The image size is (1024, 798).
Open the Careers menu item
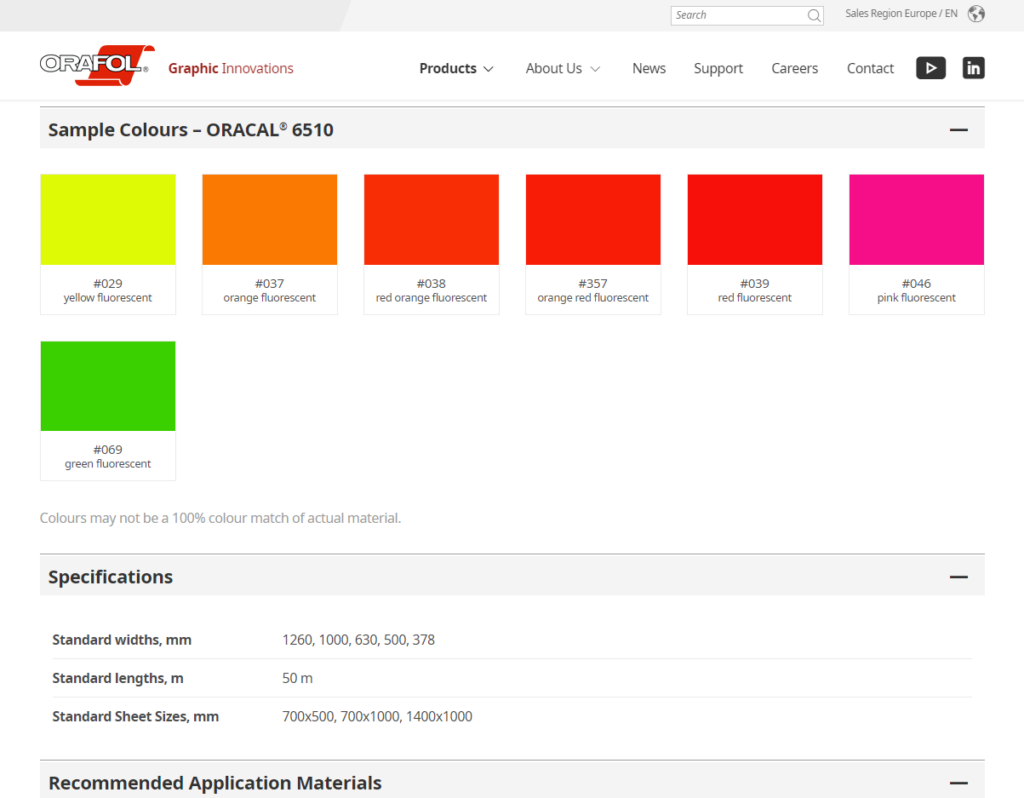(x=794, y=69)
